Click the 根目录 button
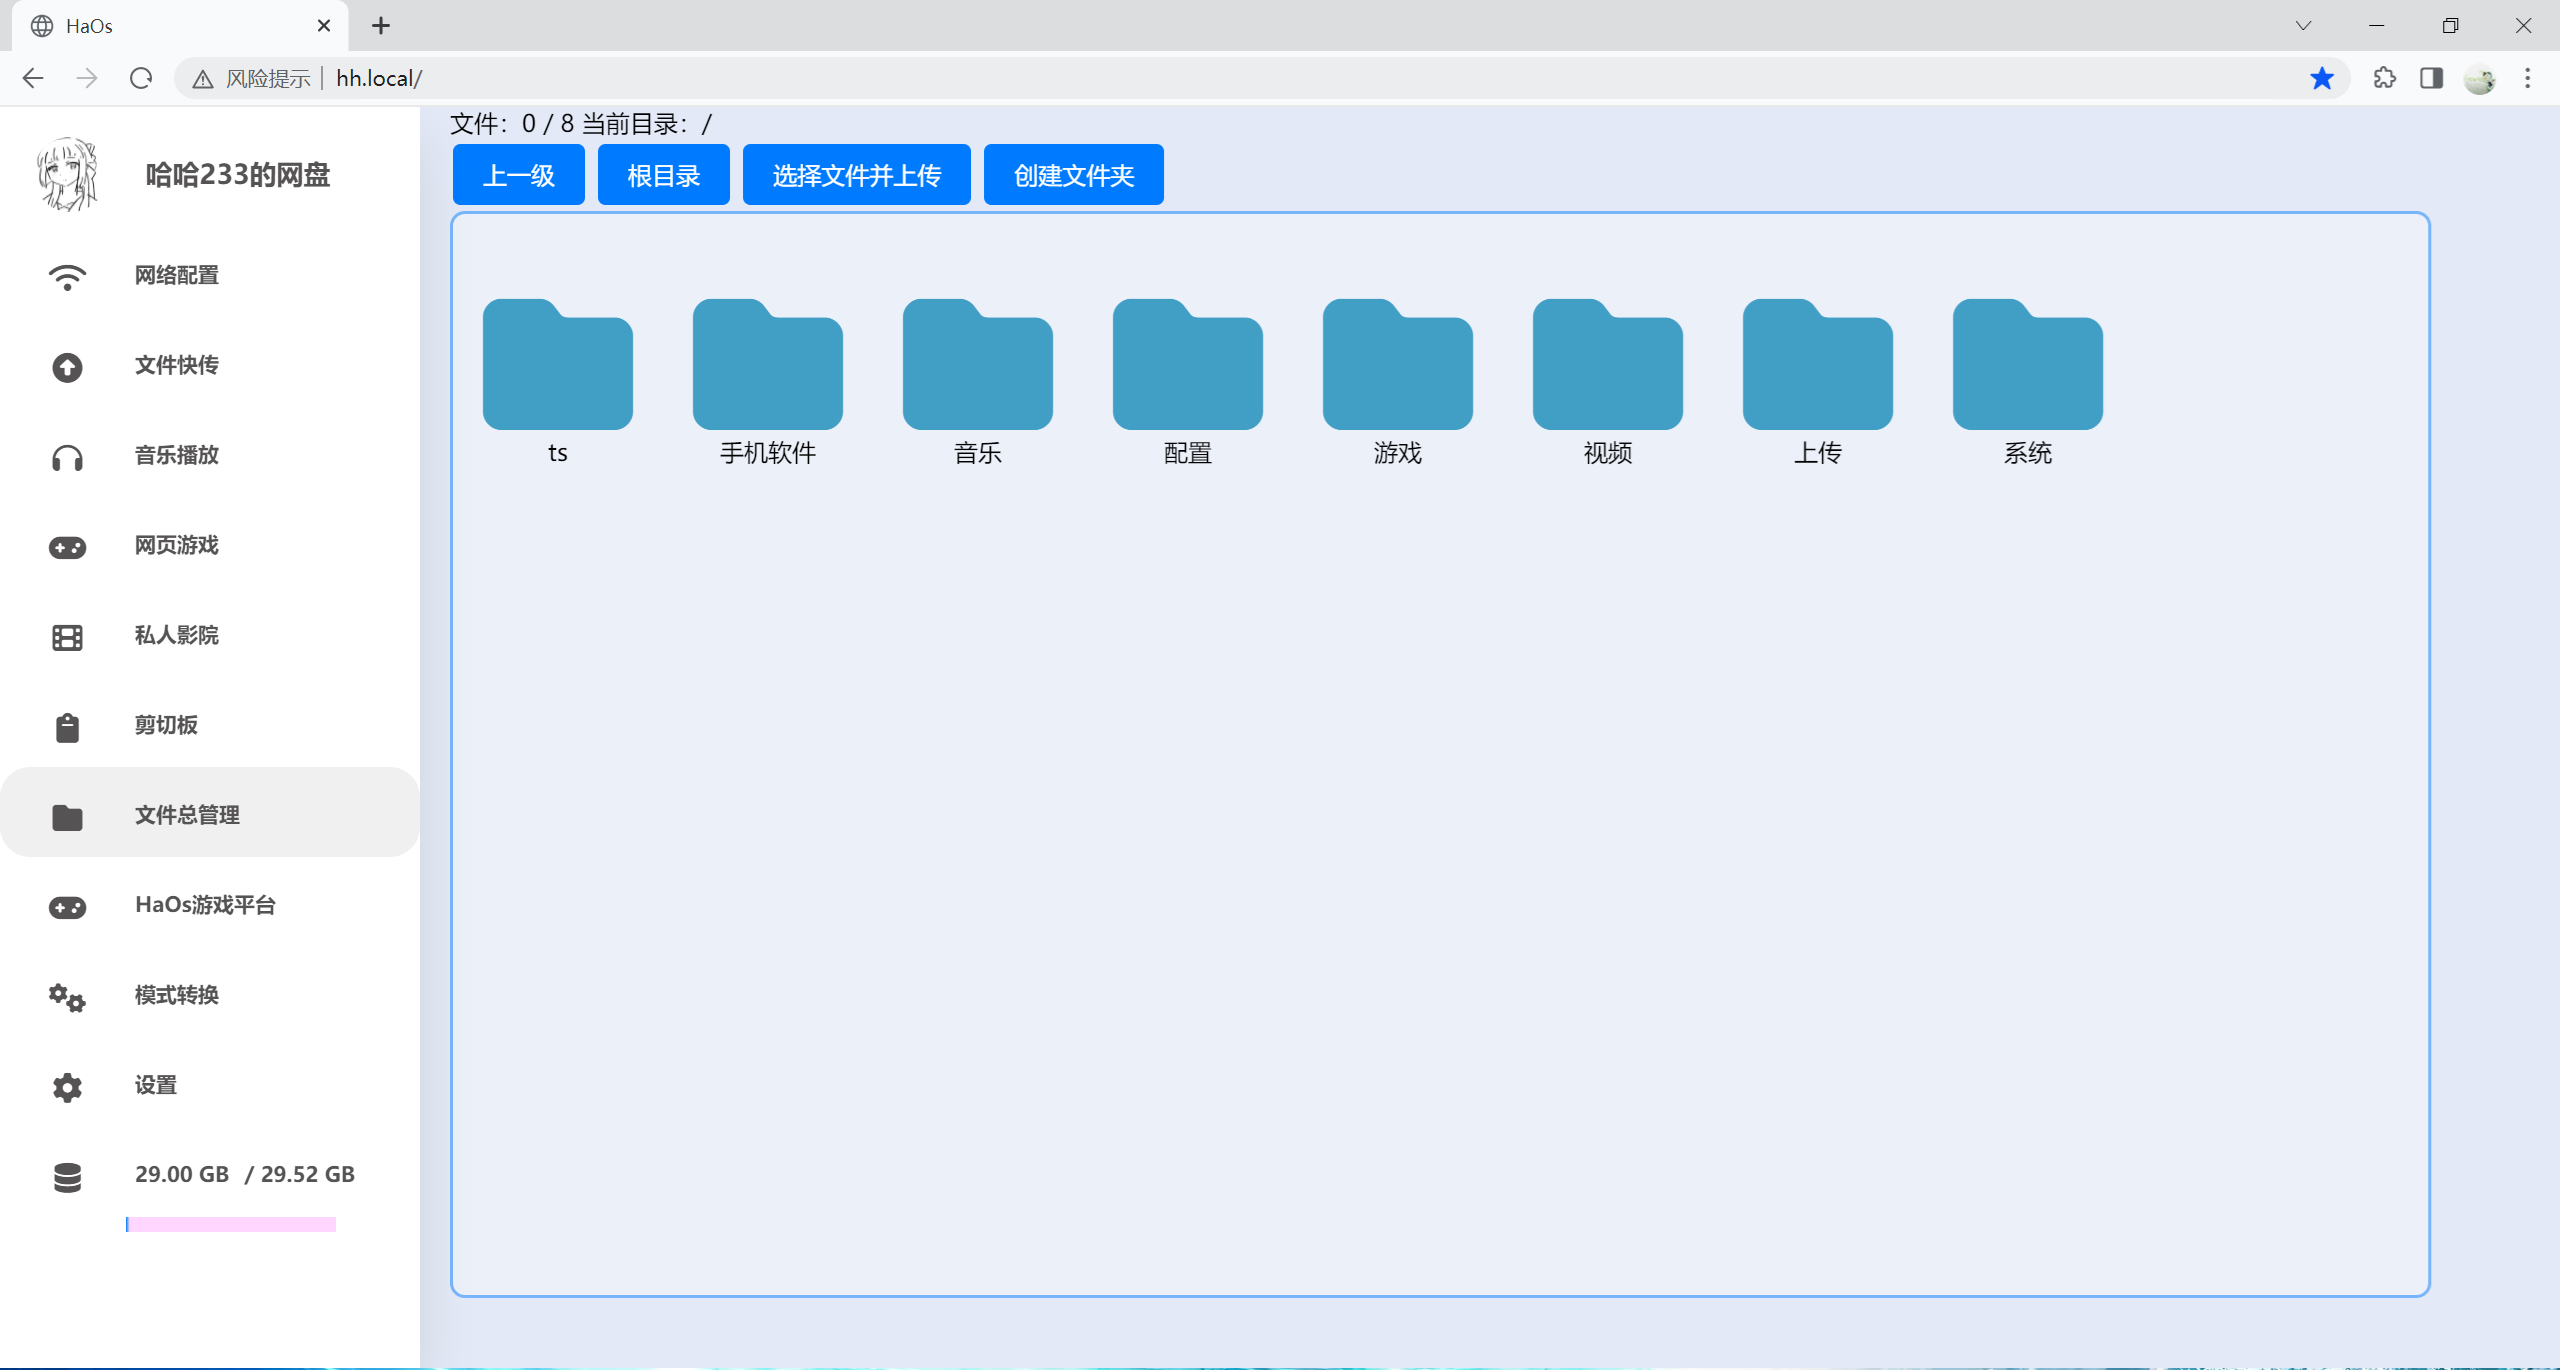The width and height of the screenshot is (2560, 1370). point(664,175)
